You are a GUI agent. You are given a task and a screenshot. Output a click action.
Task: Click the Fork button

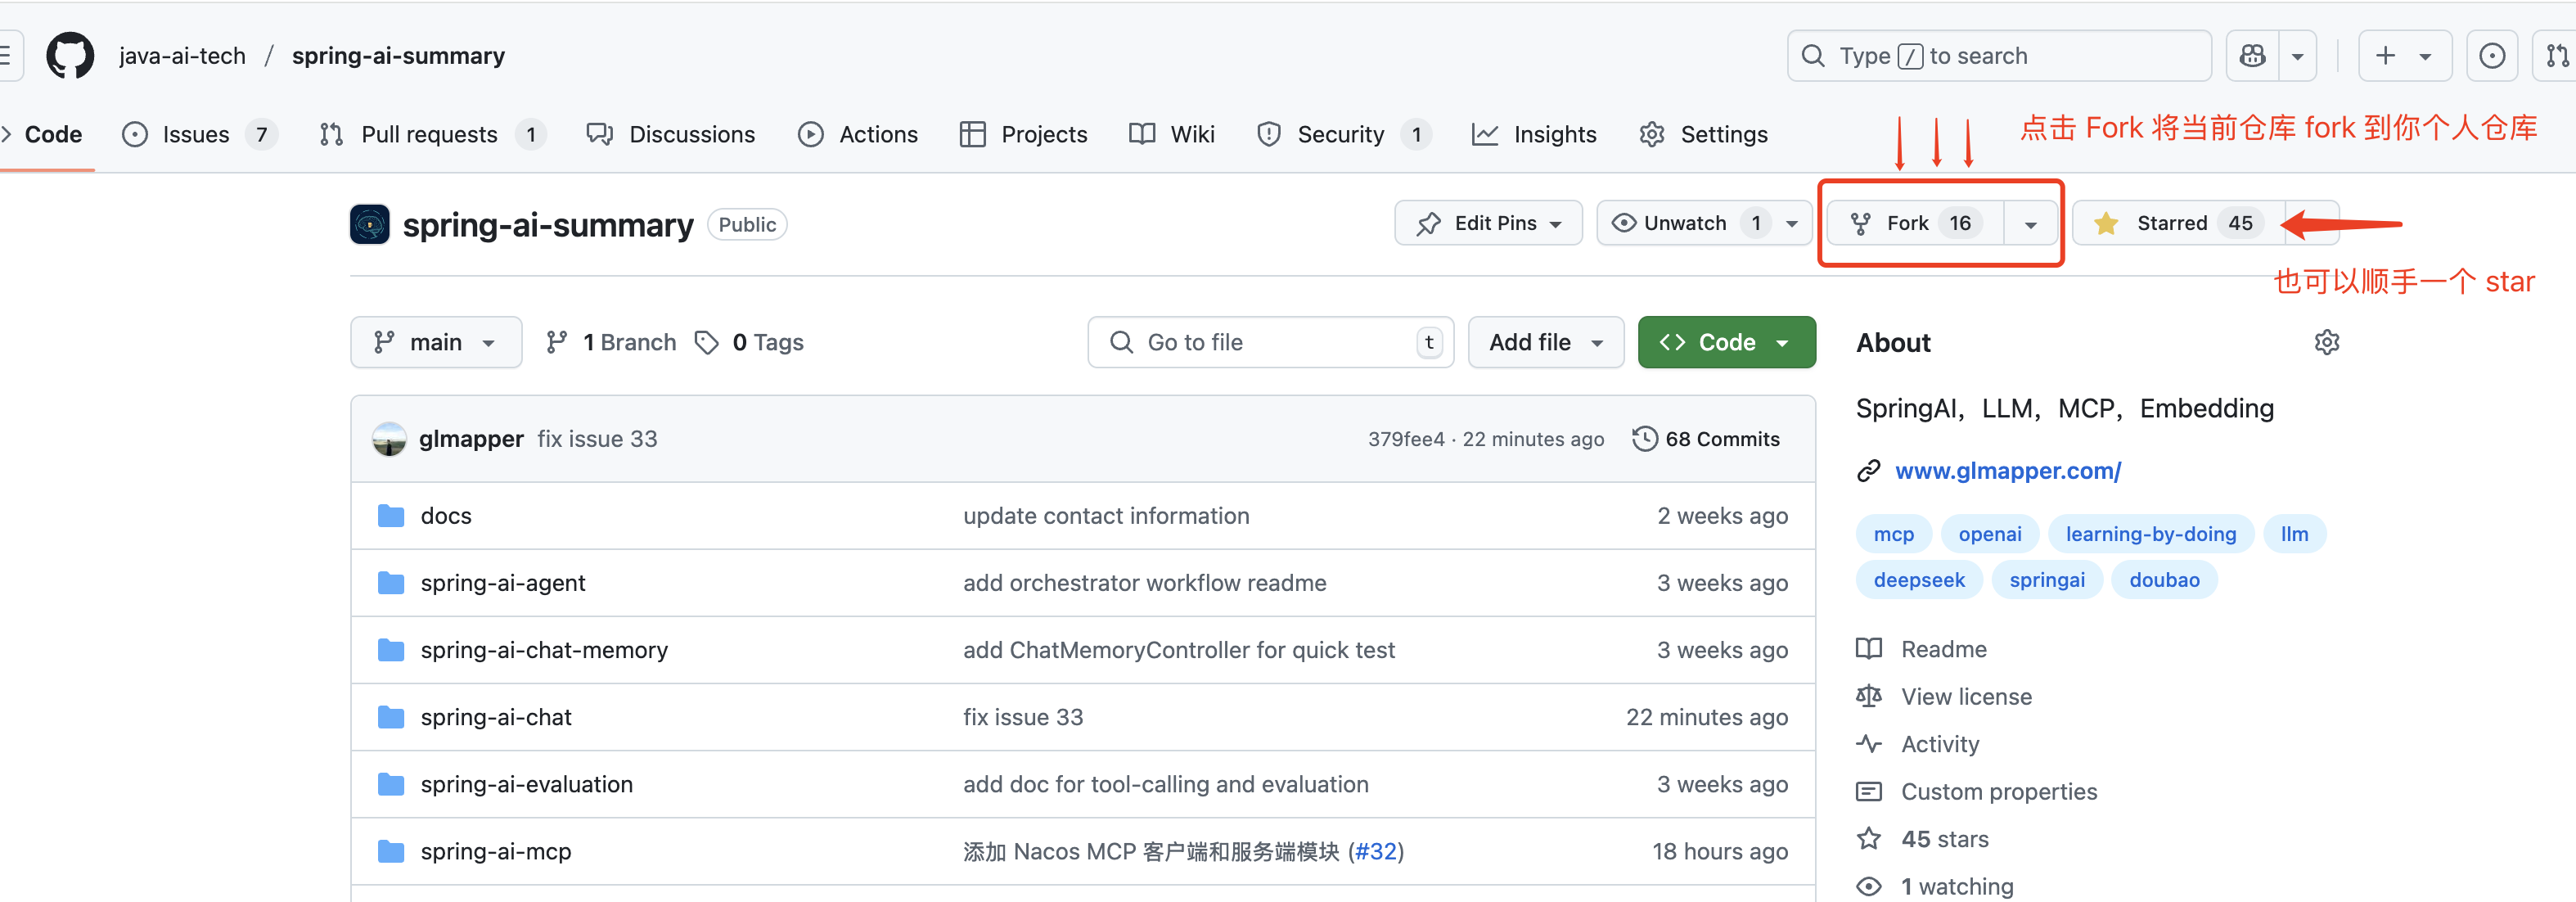1915,223
